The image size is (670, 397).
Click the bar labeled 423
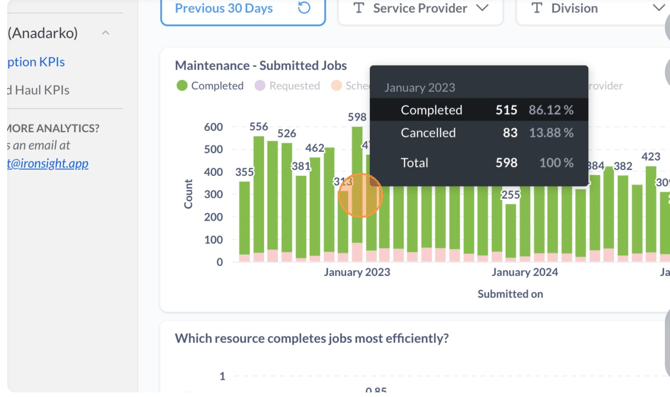click(x=651, y=214)
